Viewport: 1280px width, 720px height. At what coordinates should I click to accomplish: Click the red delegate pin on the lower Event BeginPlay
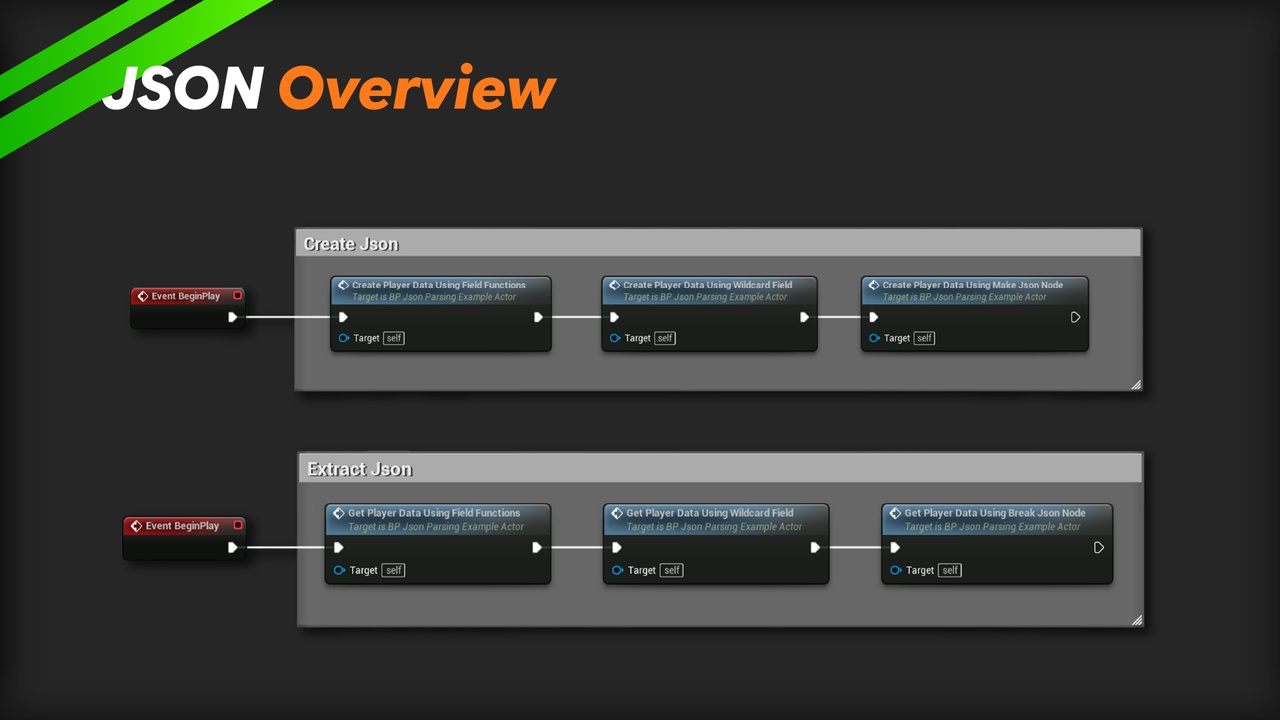pyautogui.click(x=237, y=525)
